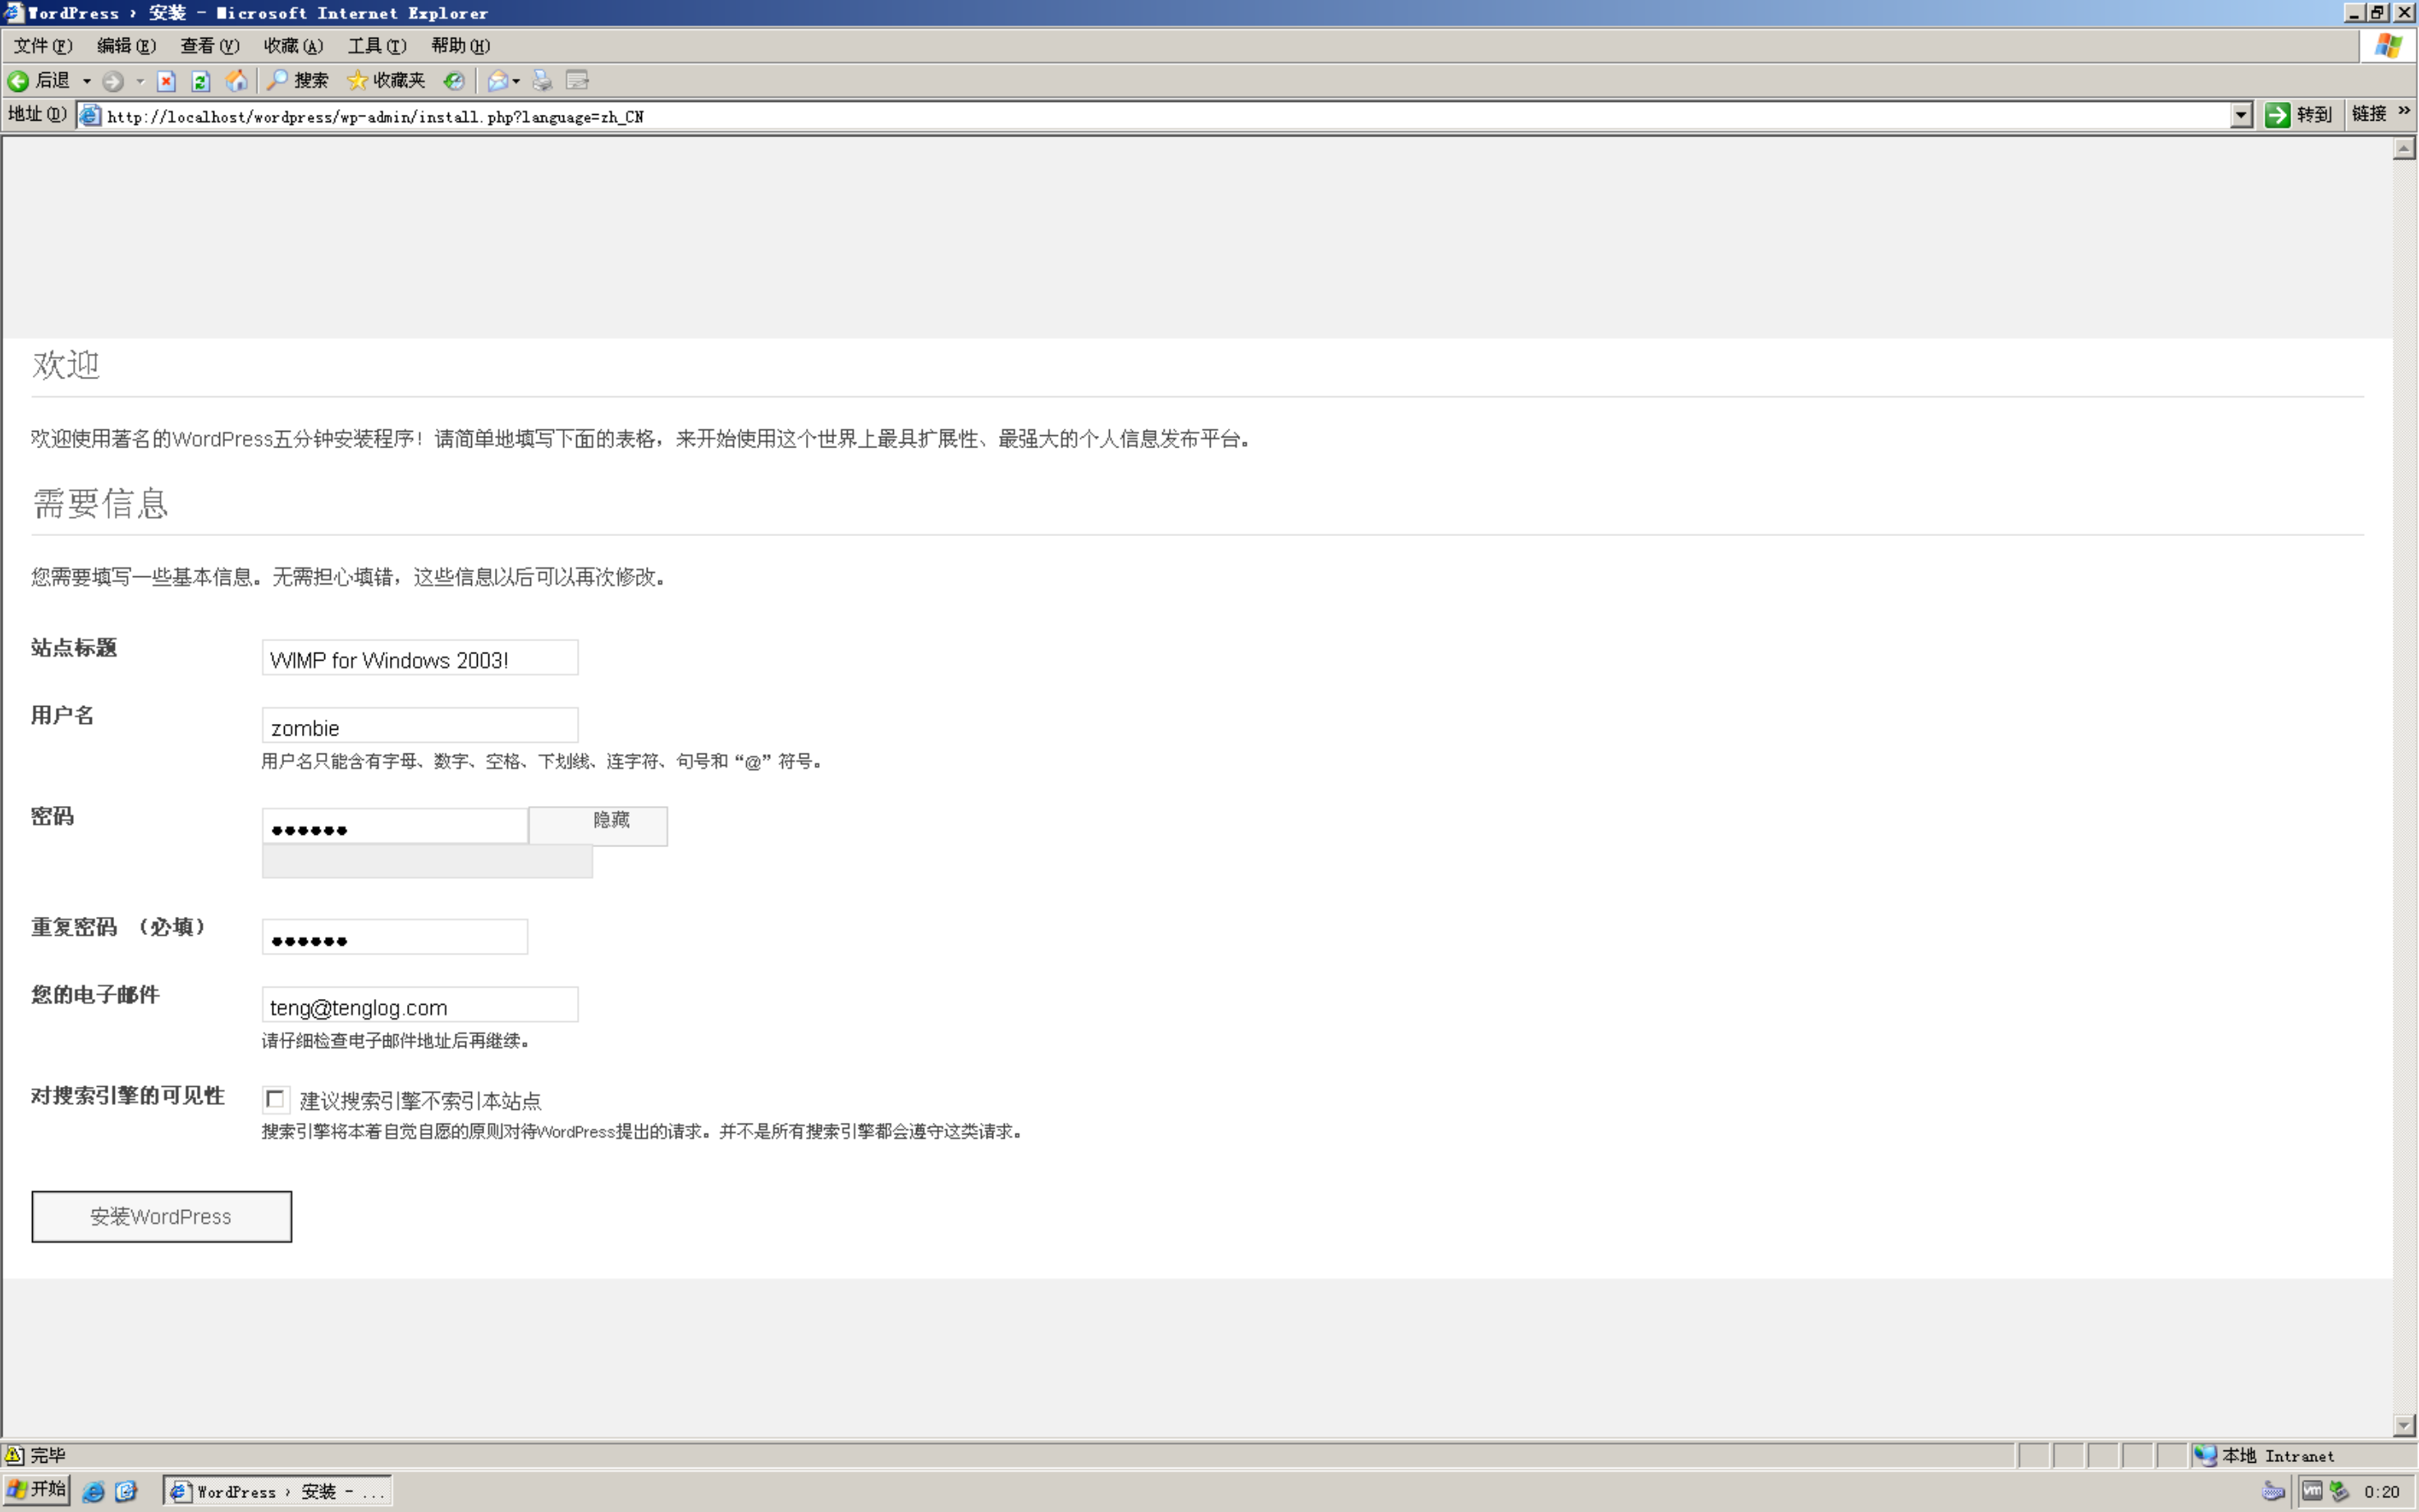Click the grey Forward arrow button
Screen dimensions: 2419x1512
point(113,81)
